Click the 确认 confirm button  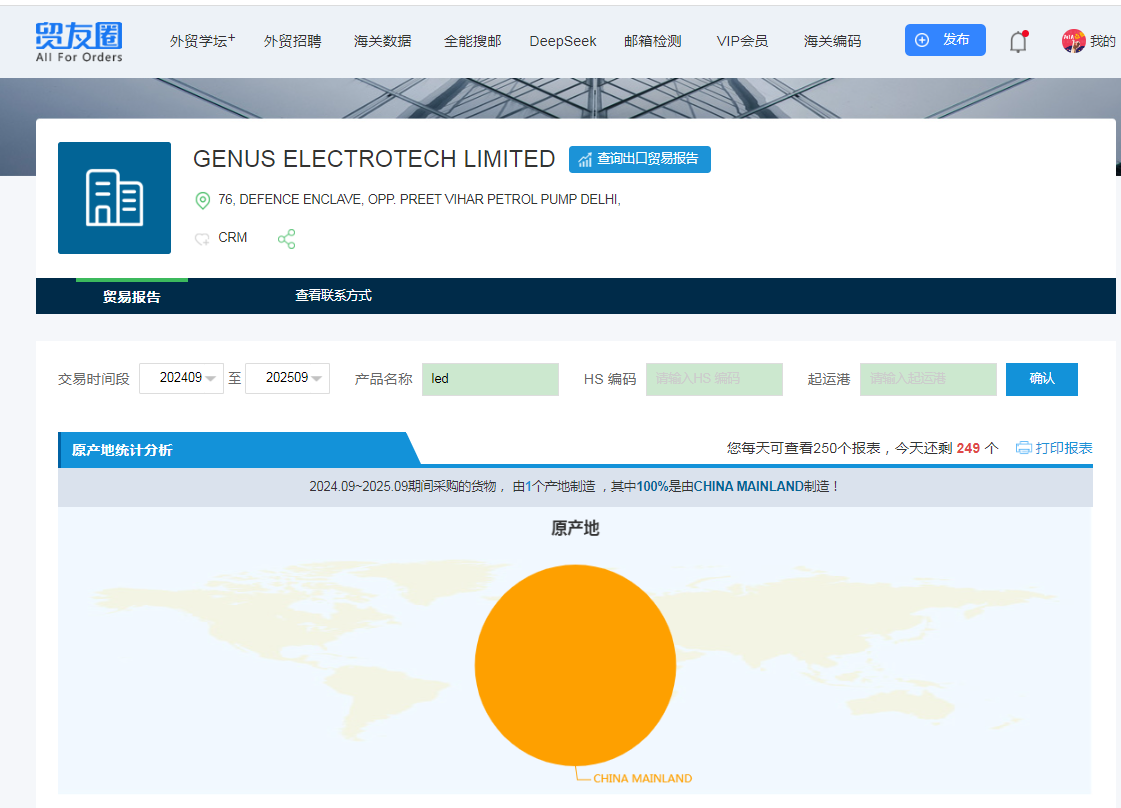pos(1041,379)
